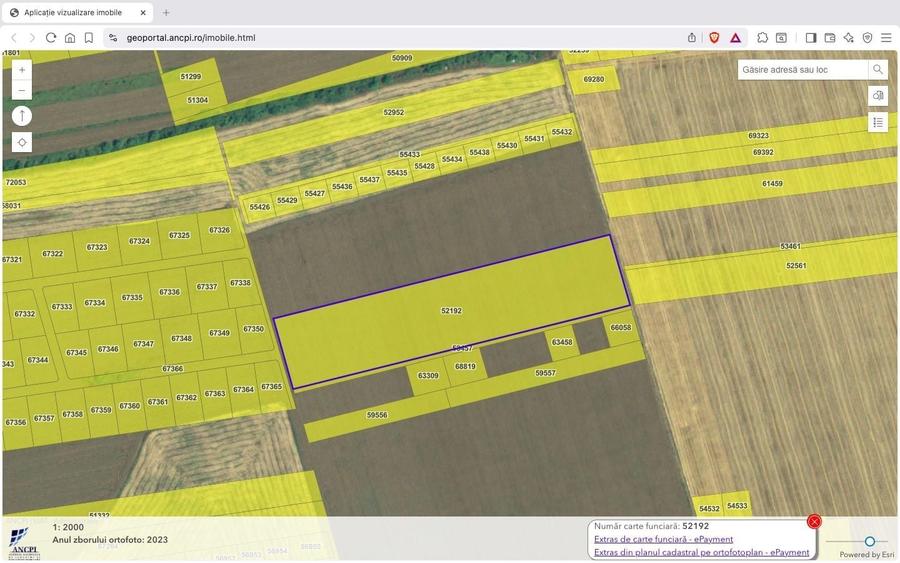The height and width of the screenshot is (563, 900).
Task: Open Extras de carte funciară - ePayment link
Action: click(x=663, y=539)
